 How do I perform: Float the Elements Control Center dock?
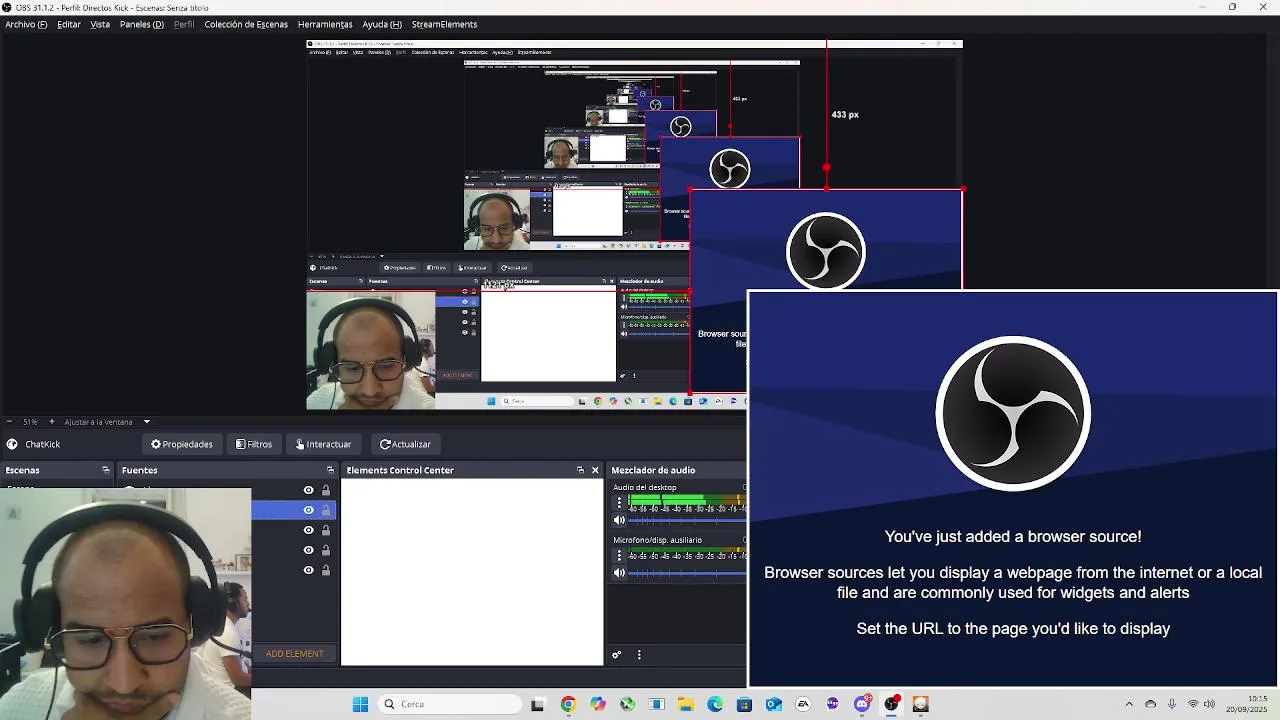click(580, 470)
